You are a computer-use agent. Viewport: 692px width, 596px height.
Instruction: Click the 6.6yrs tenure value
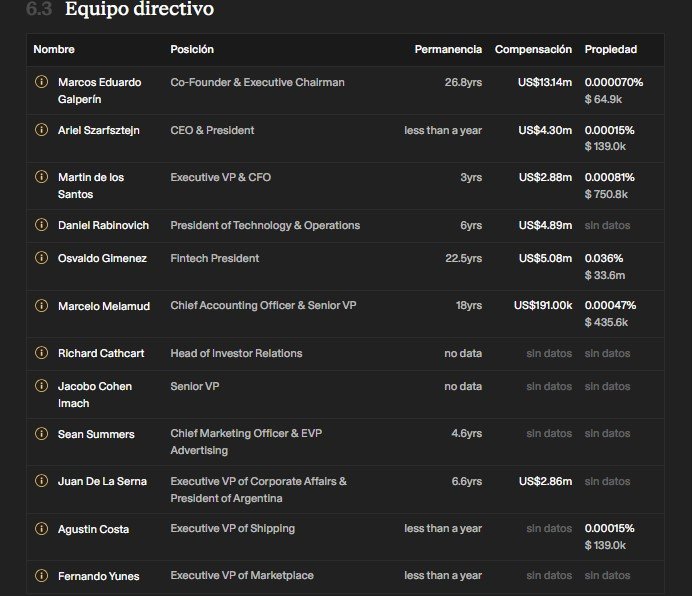pos(466,481)
